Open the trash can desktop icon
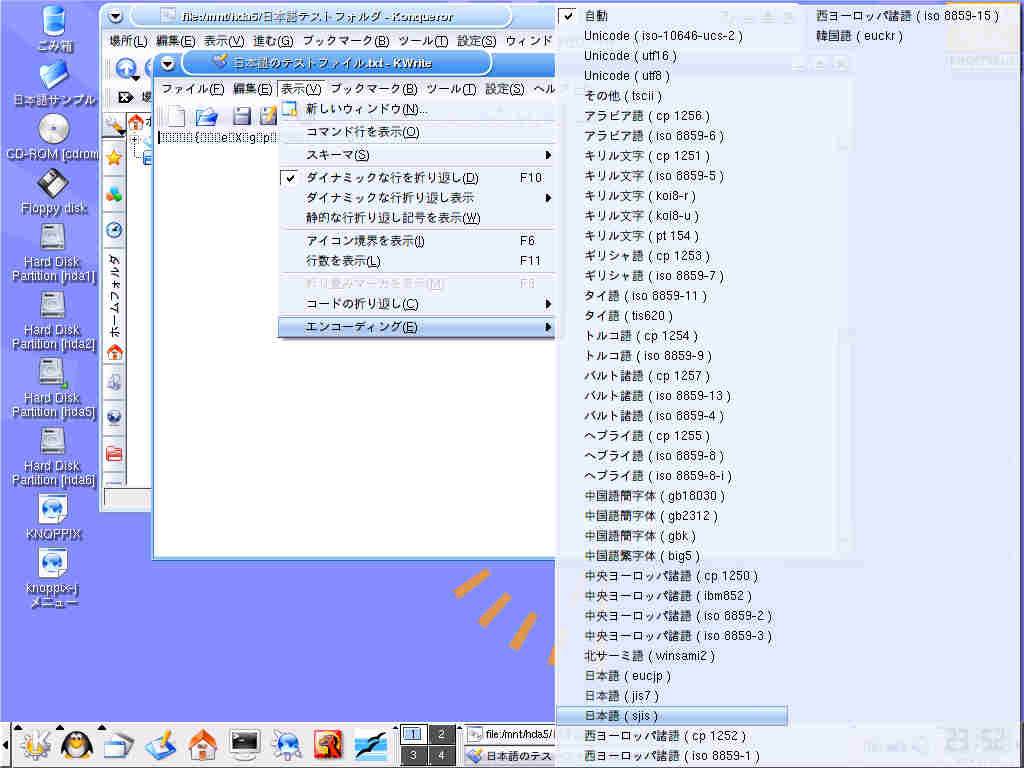The width and height of the screenshot is (1024, 768). tap(54, 21)
